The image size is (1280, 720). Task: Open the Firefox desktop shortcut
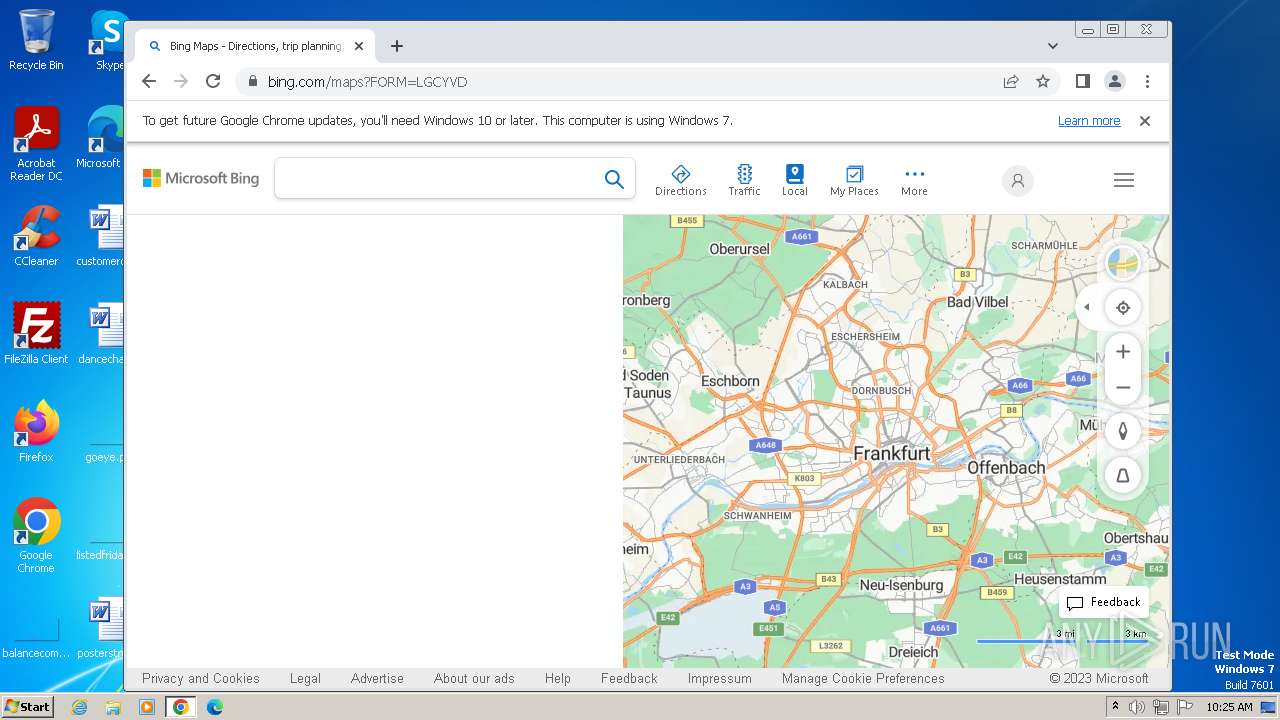click(x=36, y=432)
